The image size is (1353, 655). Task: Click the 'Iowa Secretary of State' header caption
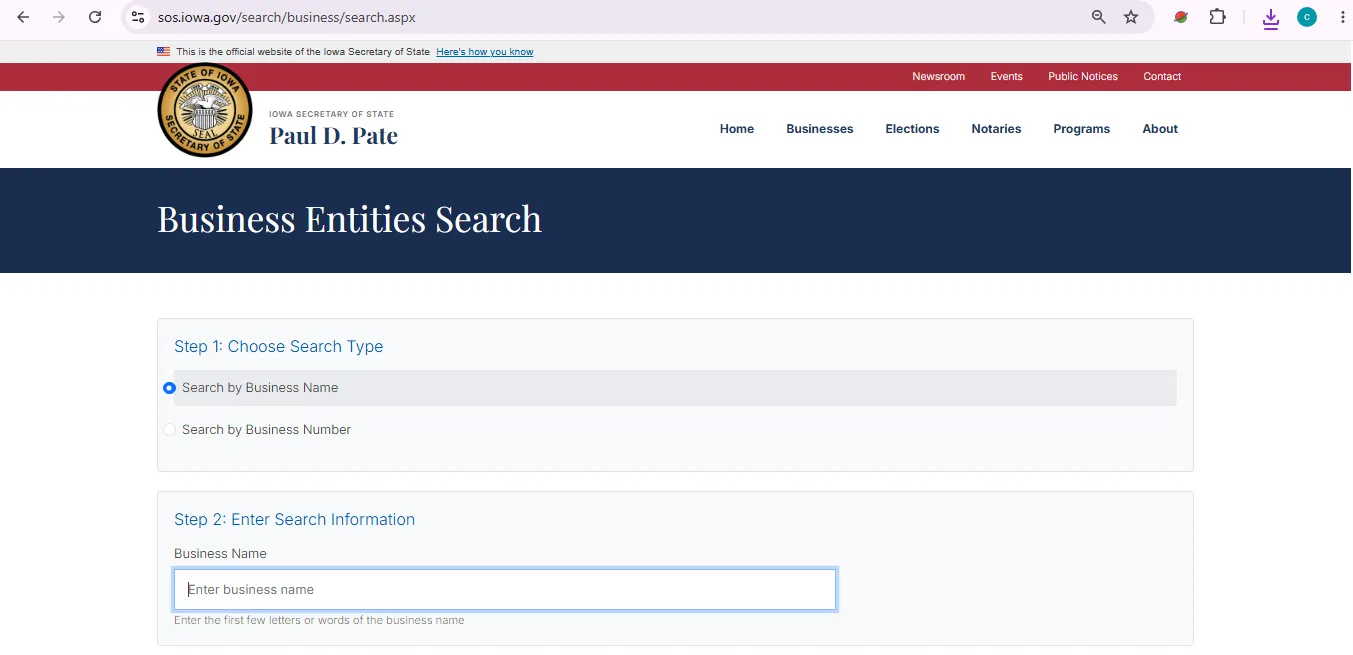click(331, 114)
